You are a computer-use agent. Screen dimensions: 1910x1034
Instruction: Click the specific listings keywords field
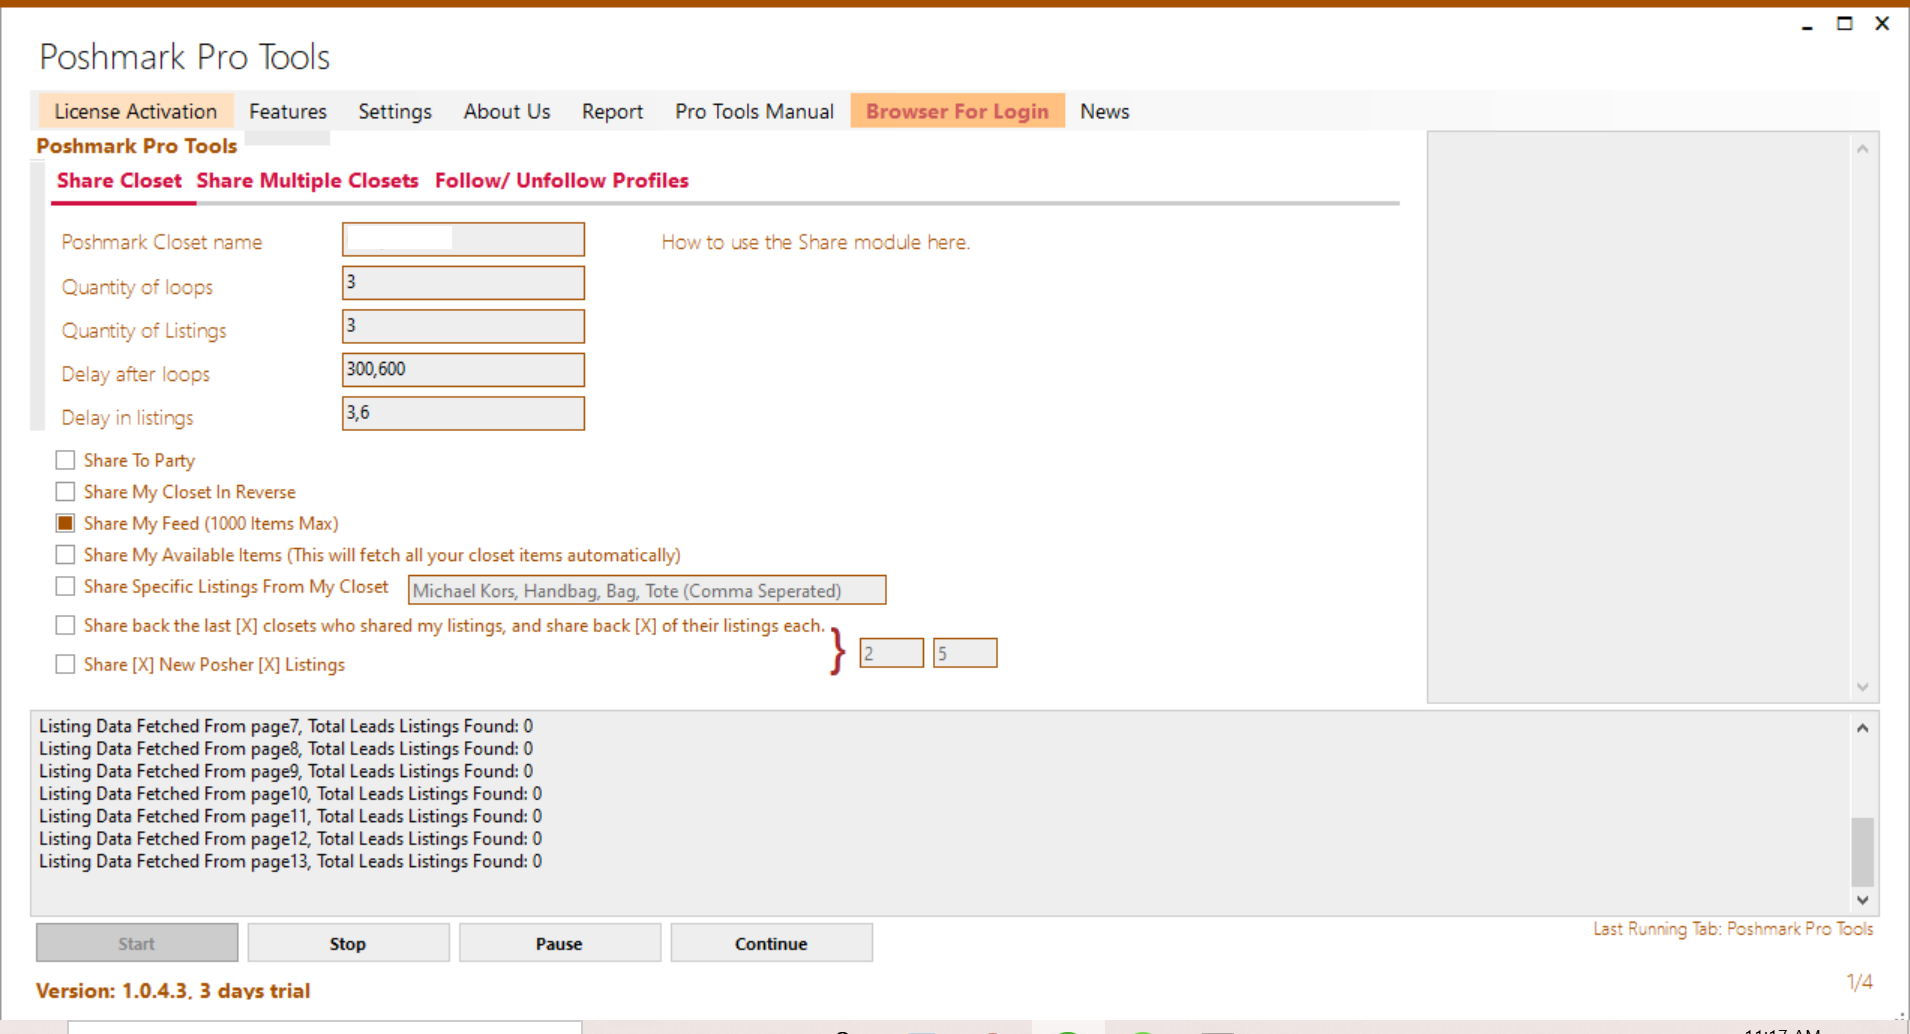[x=647, y=590]
